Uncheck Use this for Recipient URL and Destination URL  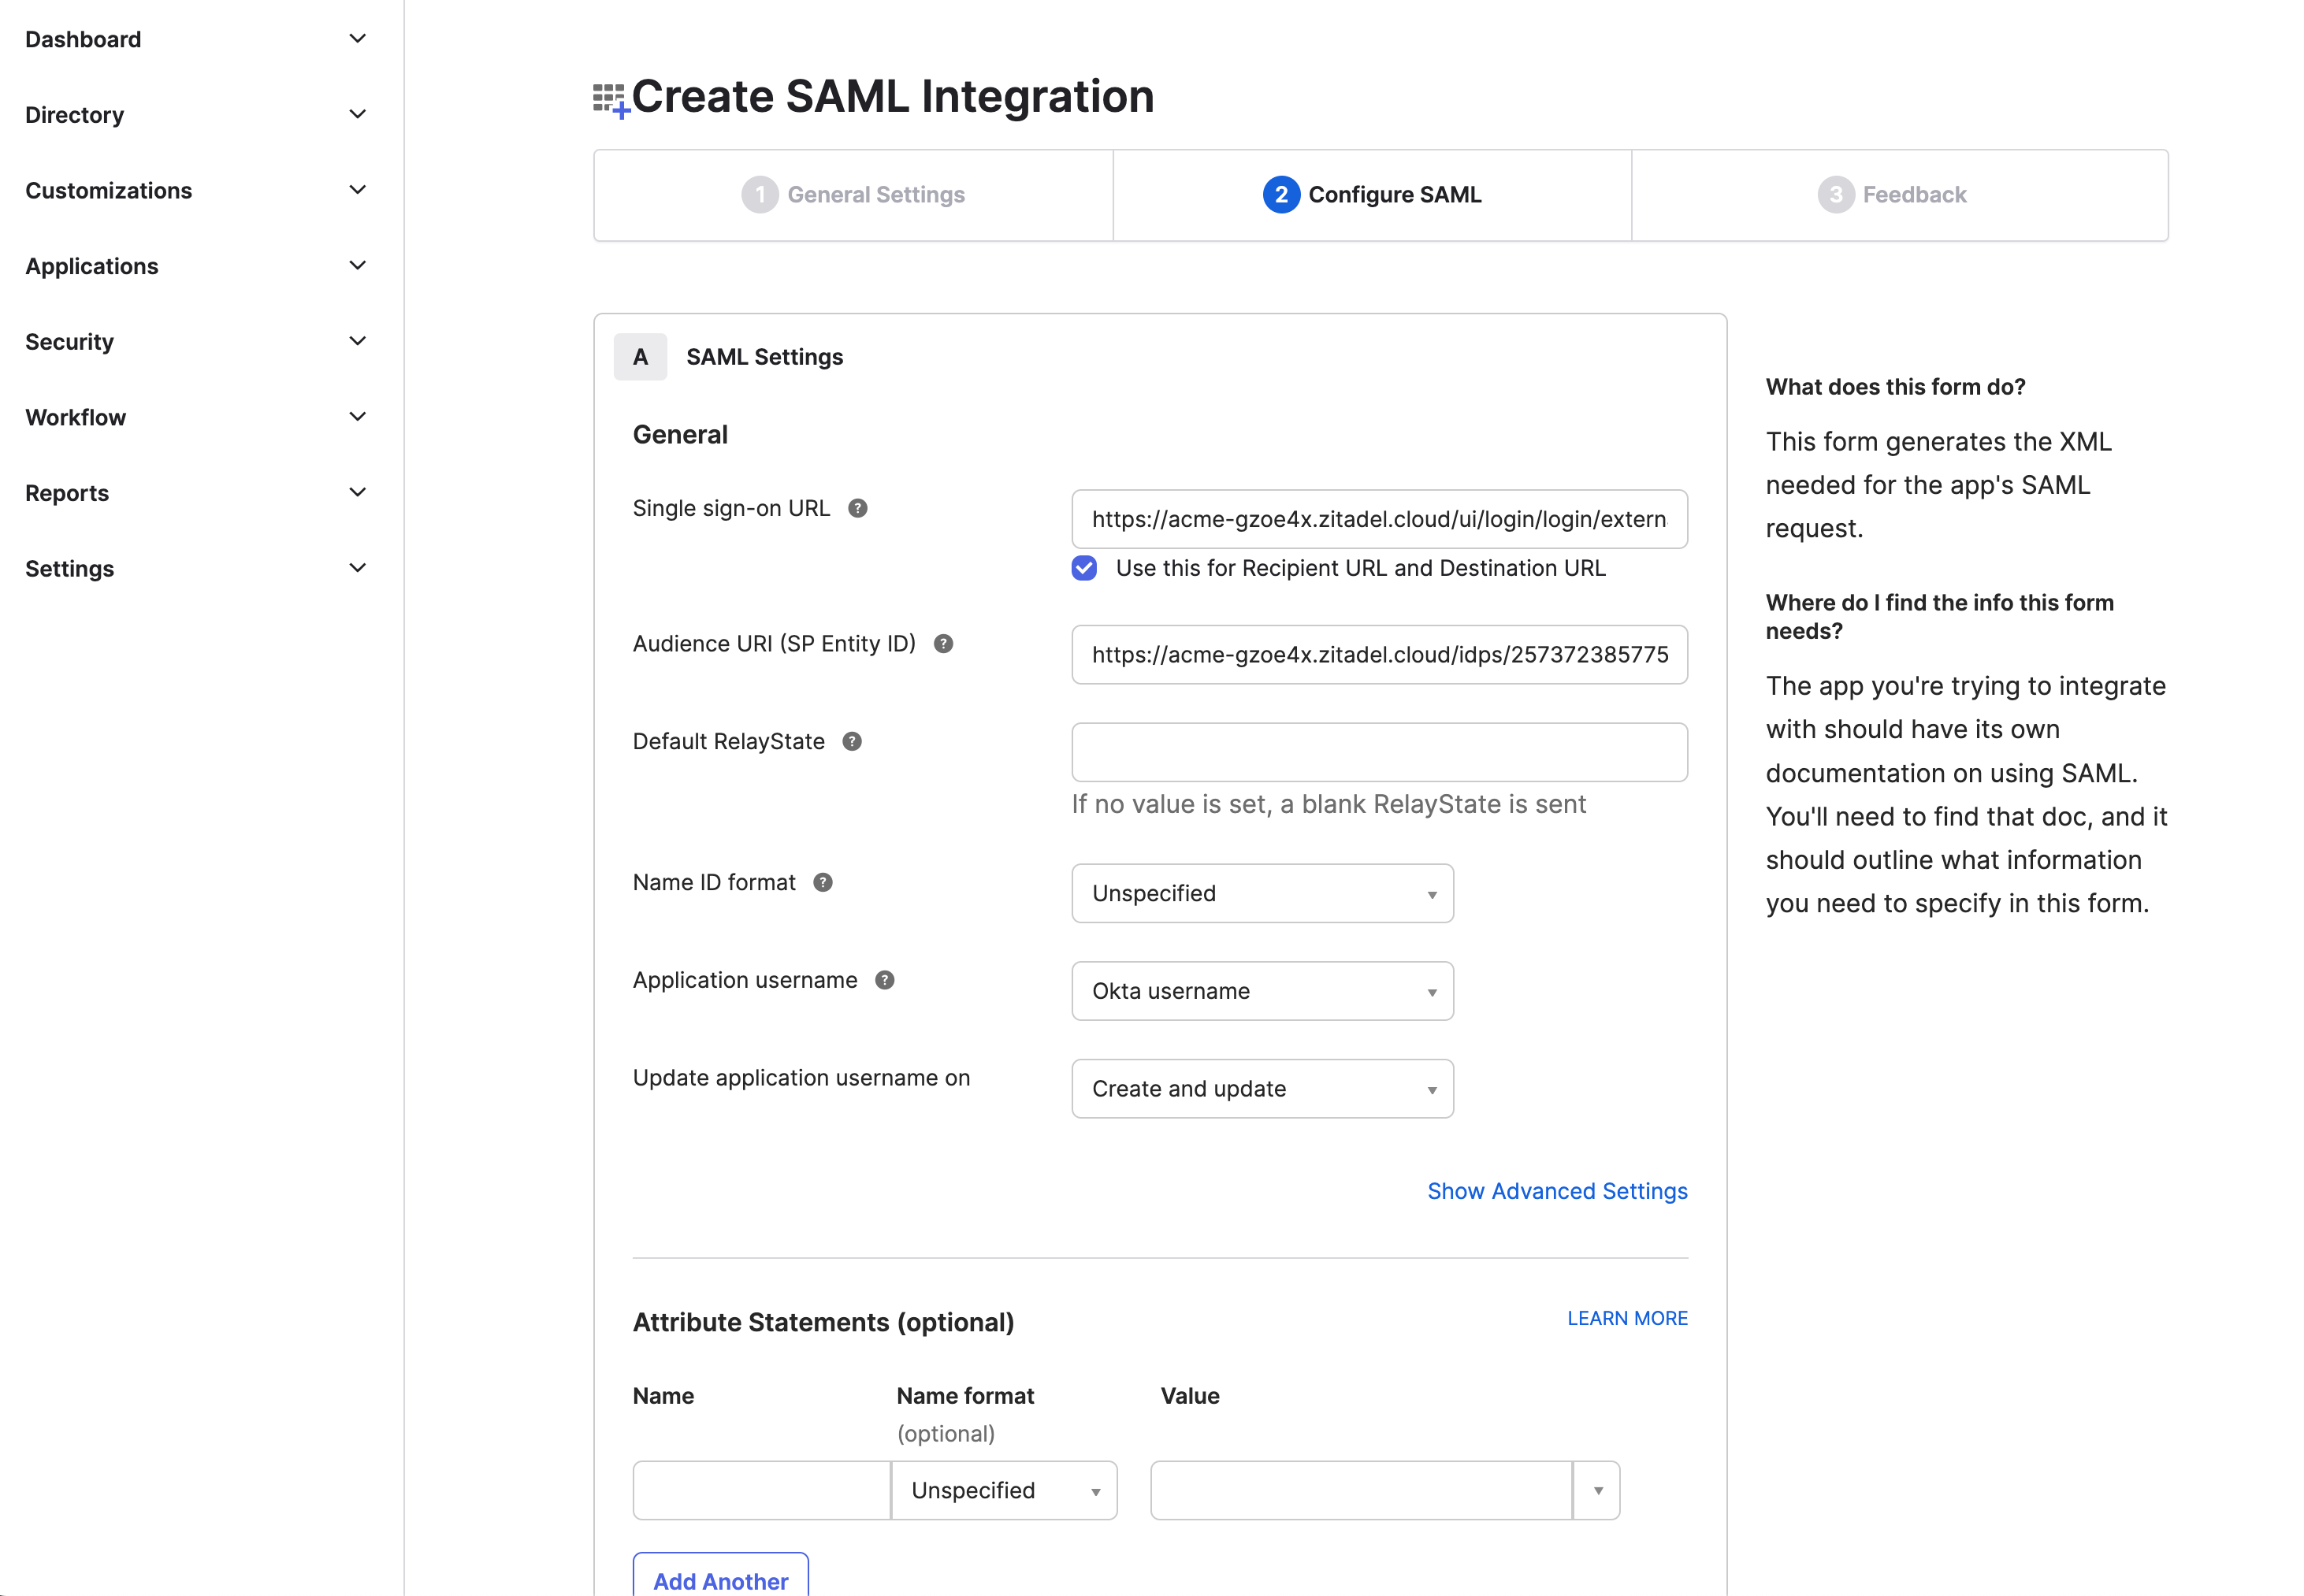pyautogui.click(x=1084, y=568)
